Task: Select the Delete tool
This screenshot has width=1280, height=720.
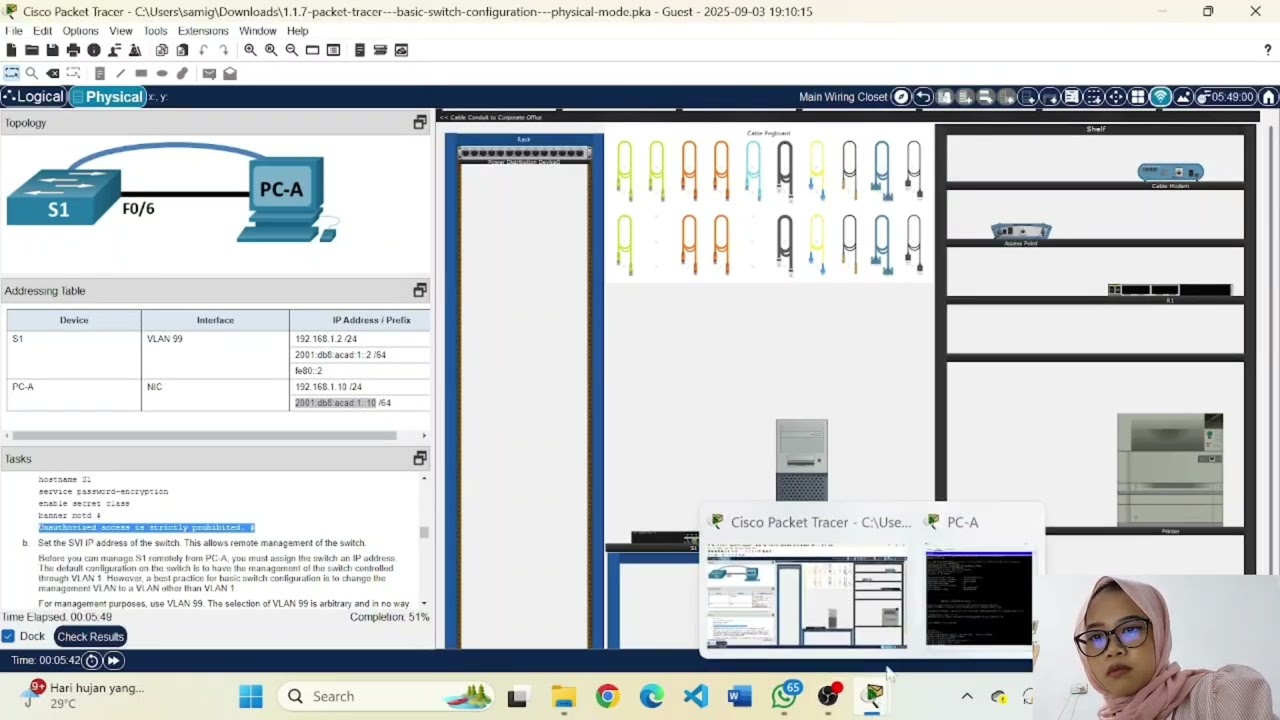Action: (53, 73)
